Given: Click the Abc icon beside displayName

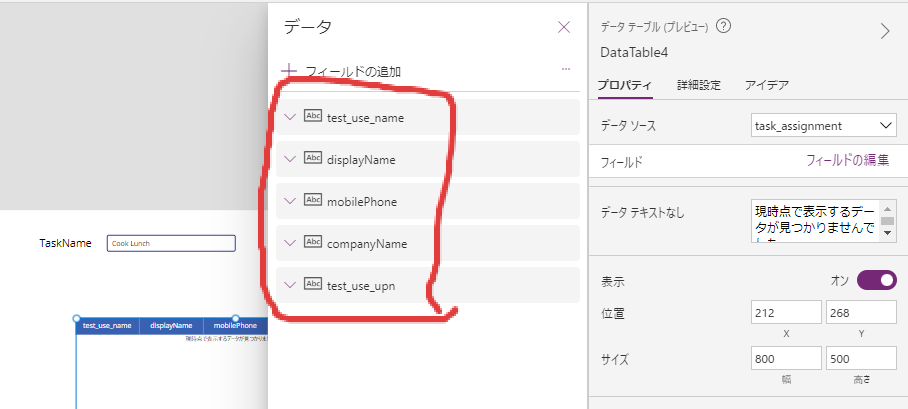Looking at the screenshot, I should (x=312, y=158).
